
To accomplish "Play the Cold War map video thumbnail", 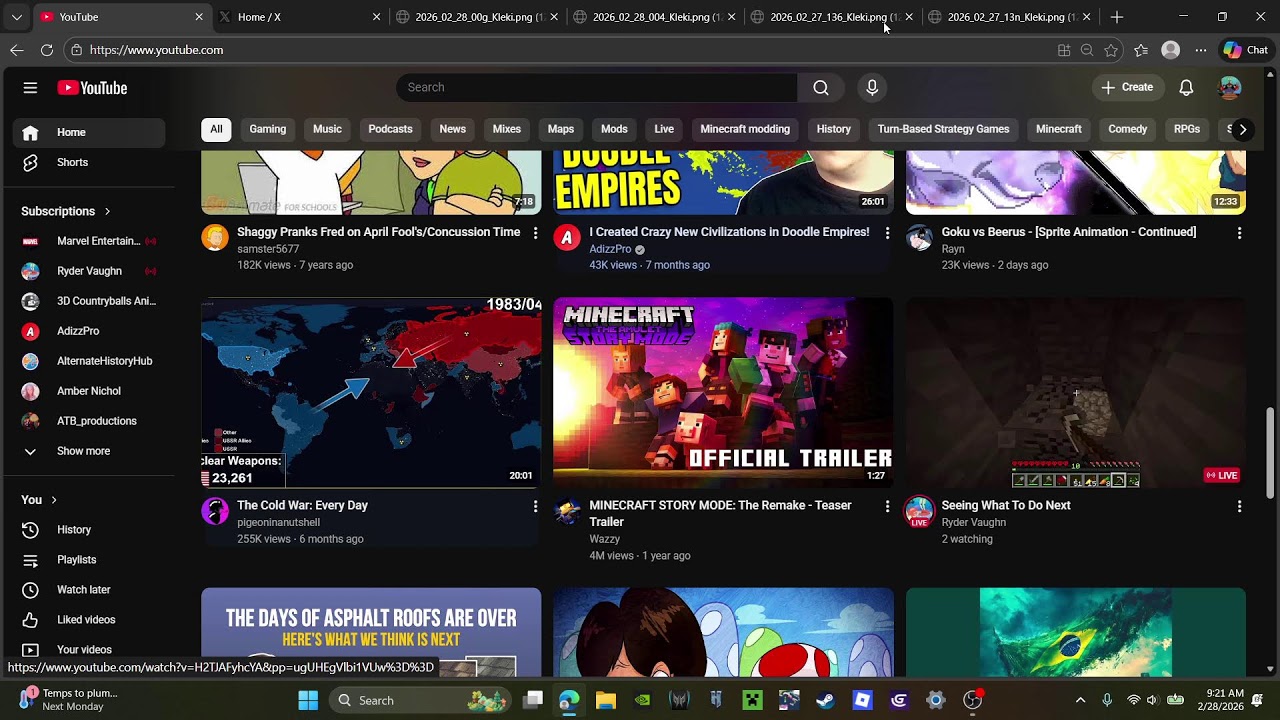I will point(371,392).
